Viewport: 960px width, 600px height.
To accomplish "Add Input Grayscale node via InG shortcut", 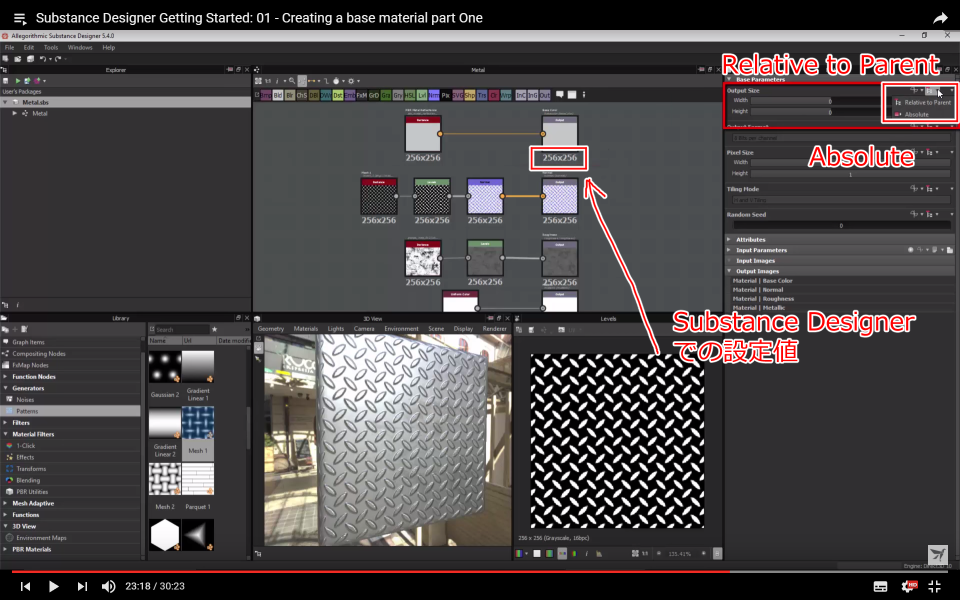I will pos(533,96).
